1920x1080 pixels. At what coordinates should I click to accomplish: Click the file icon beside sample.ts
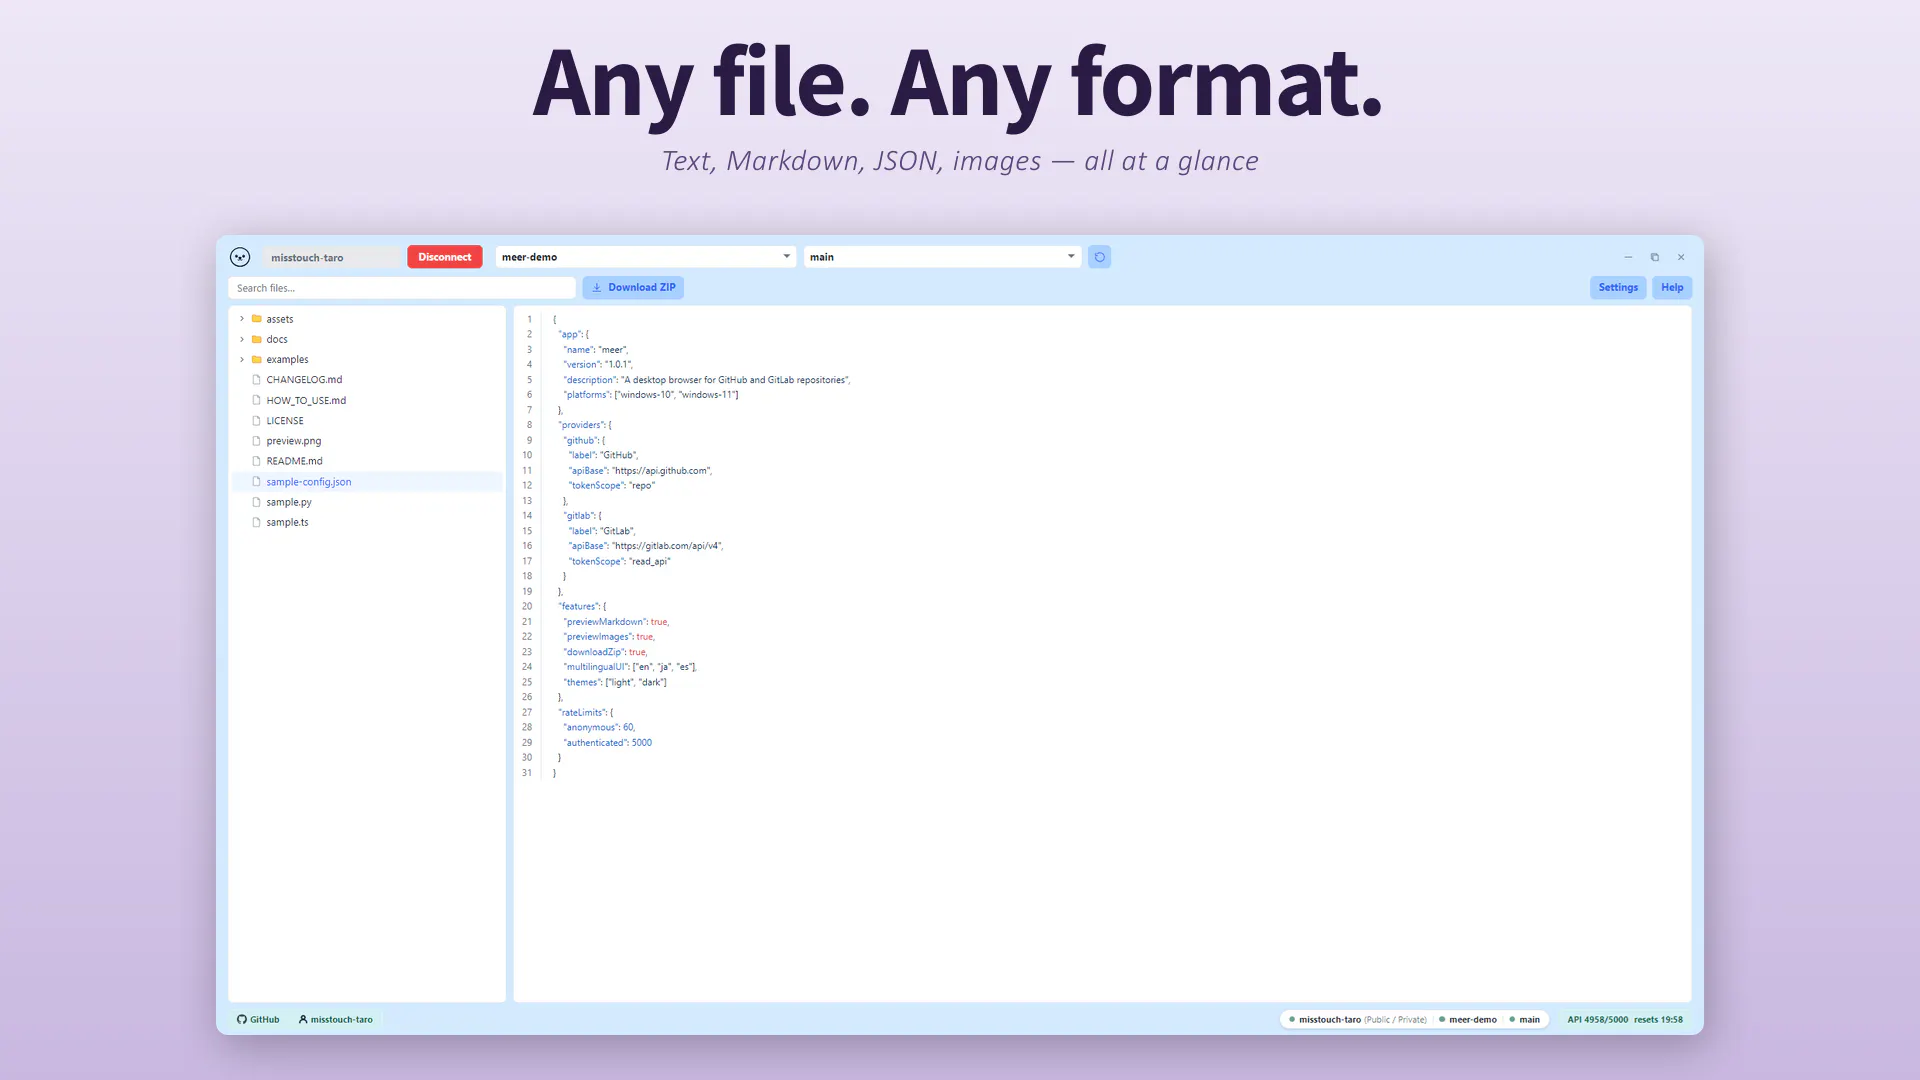coord(257,522)
